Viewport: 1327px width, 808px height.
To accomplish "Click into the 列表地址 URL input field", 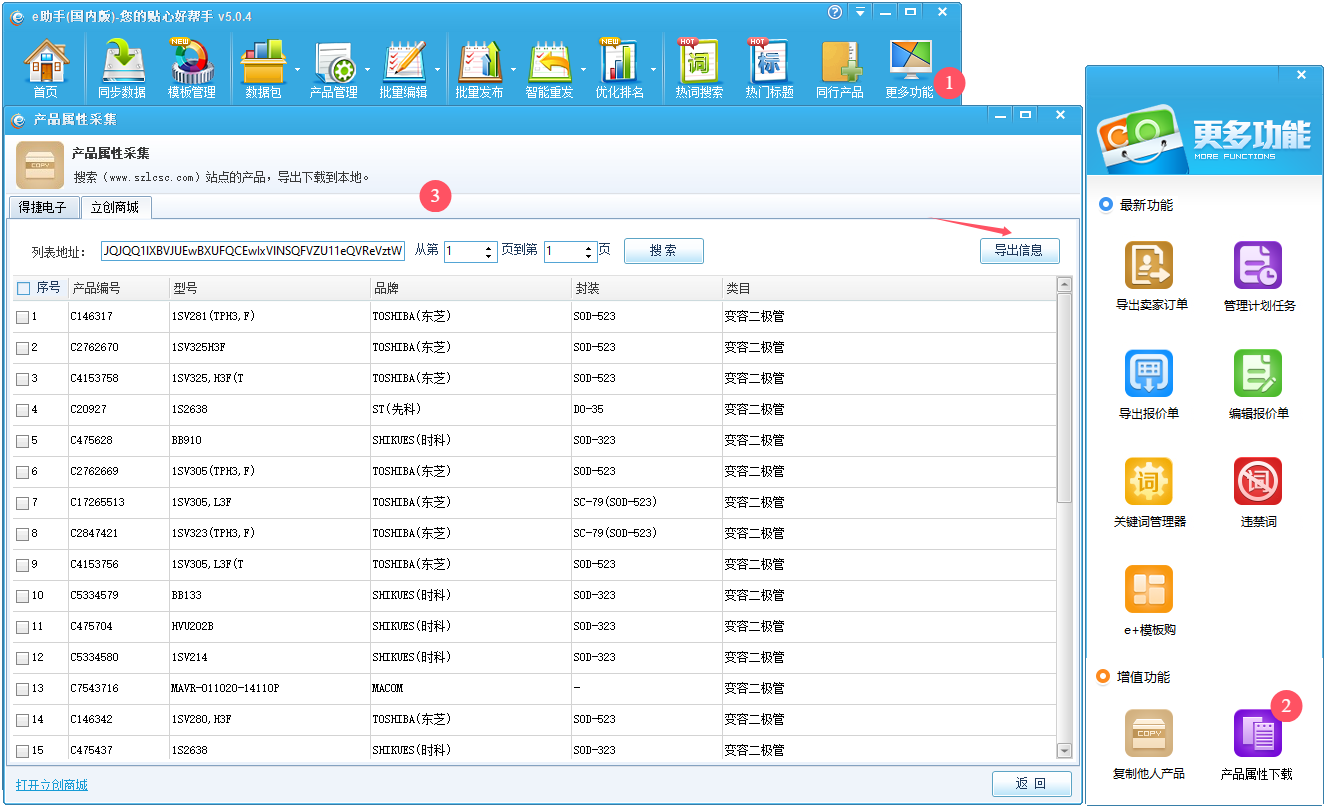I will pos(253,251).
